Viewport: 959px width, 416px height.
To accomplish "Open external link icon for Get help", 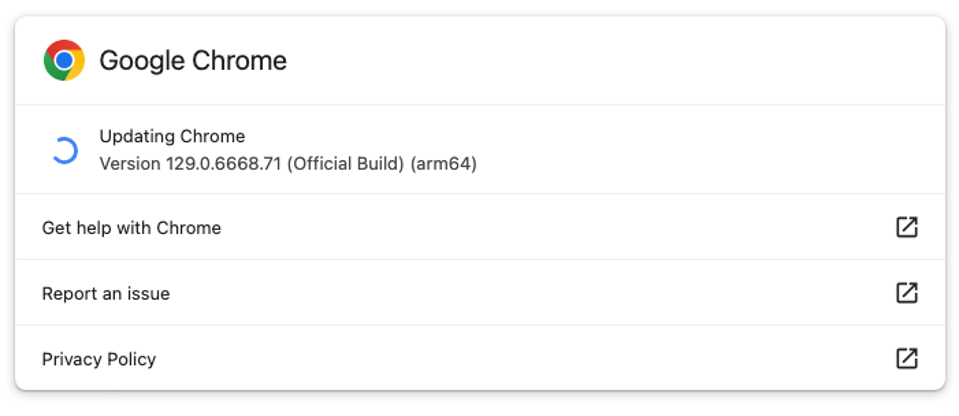I will tap(906, 227).
